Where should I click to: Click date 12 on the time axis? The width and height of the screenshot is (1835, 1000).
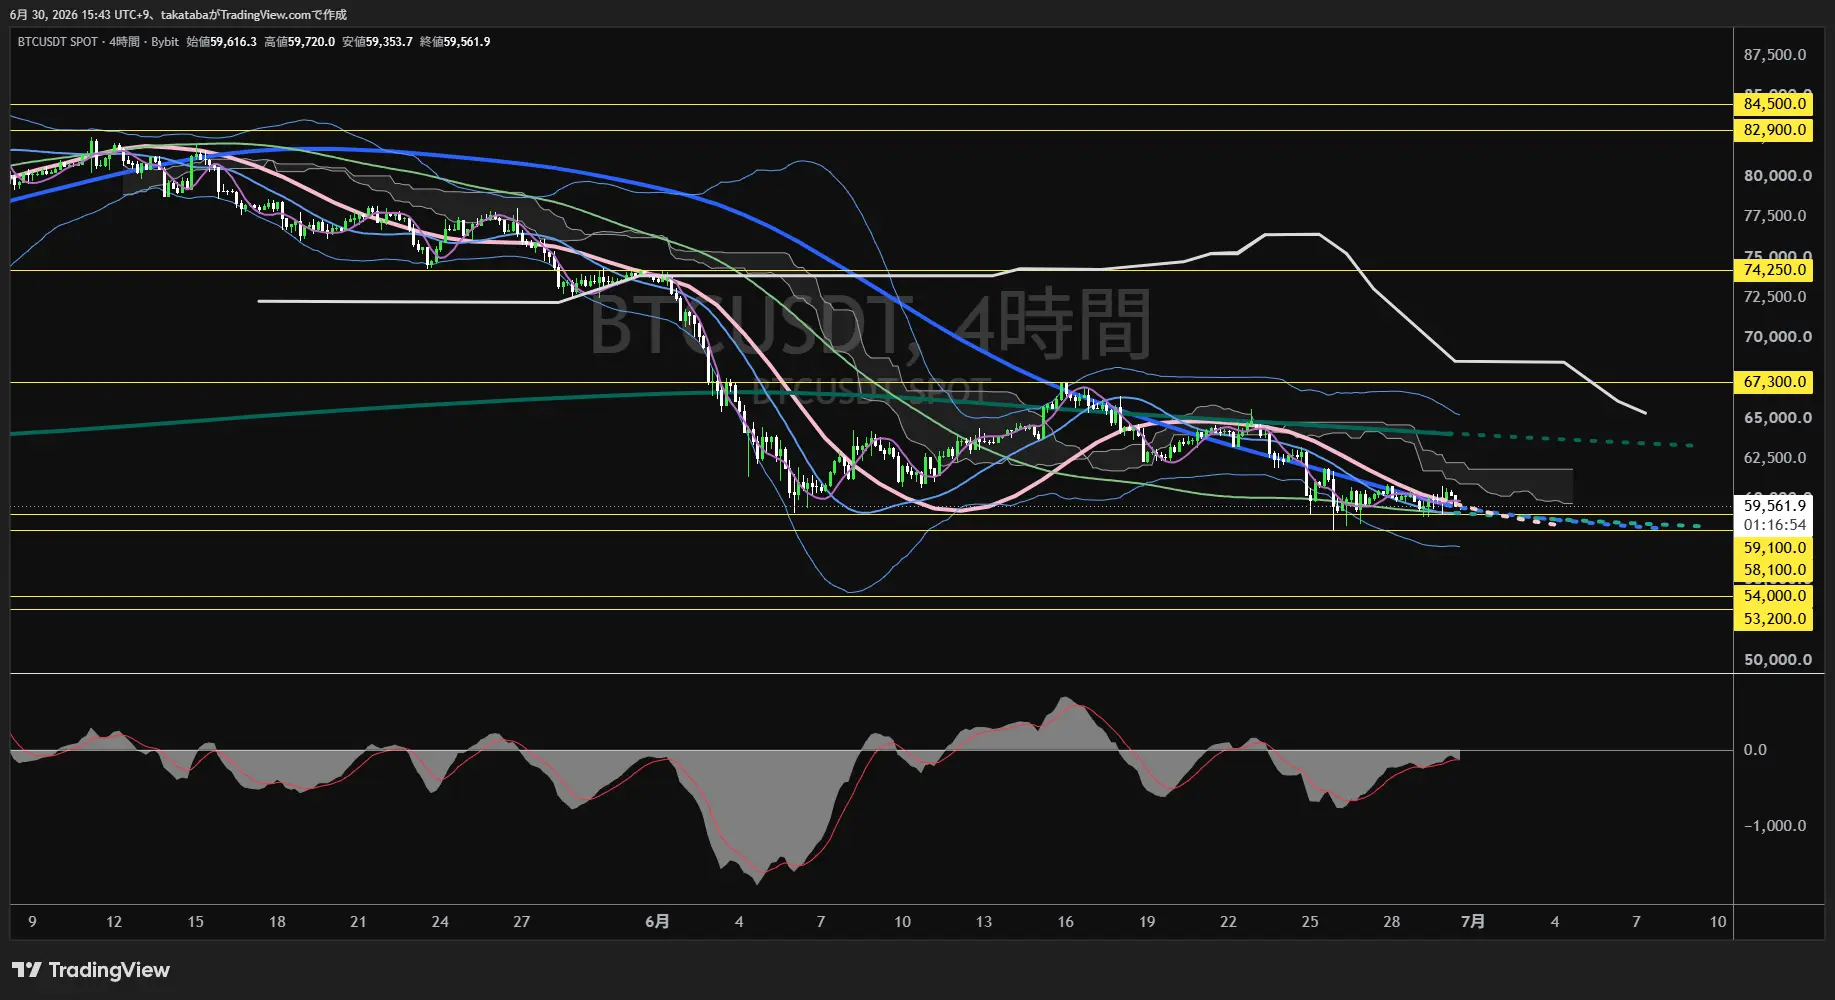(114, 922)
